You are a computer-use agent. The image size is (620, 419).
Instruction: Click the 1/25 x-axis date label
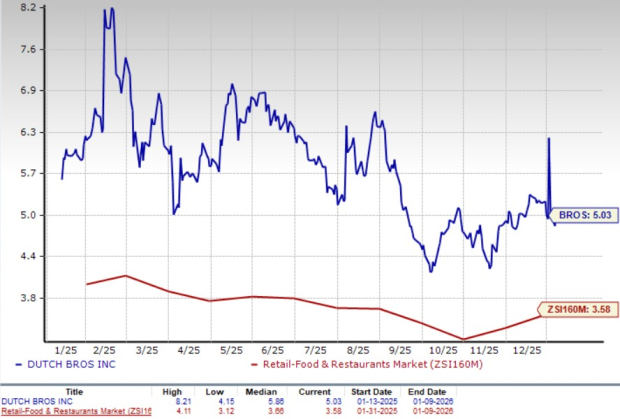66,350
